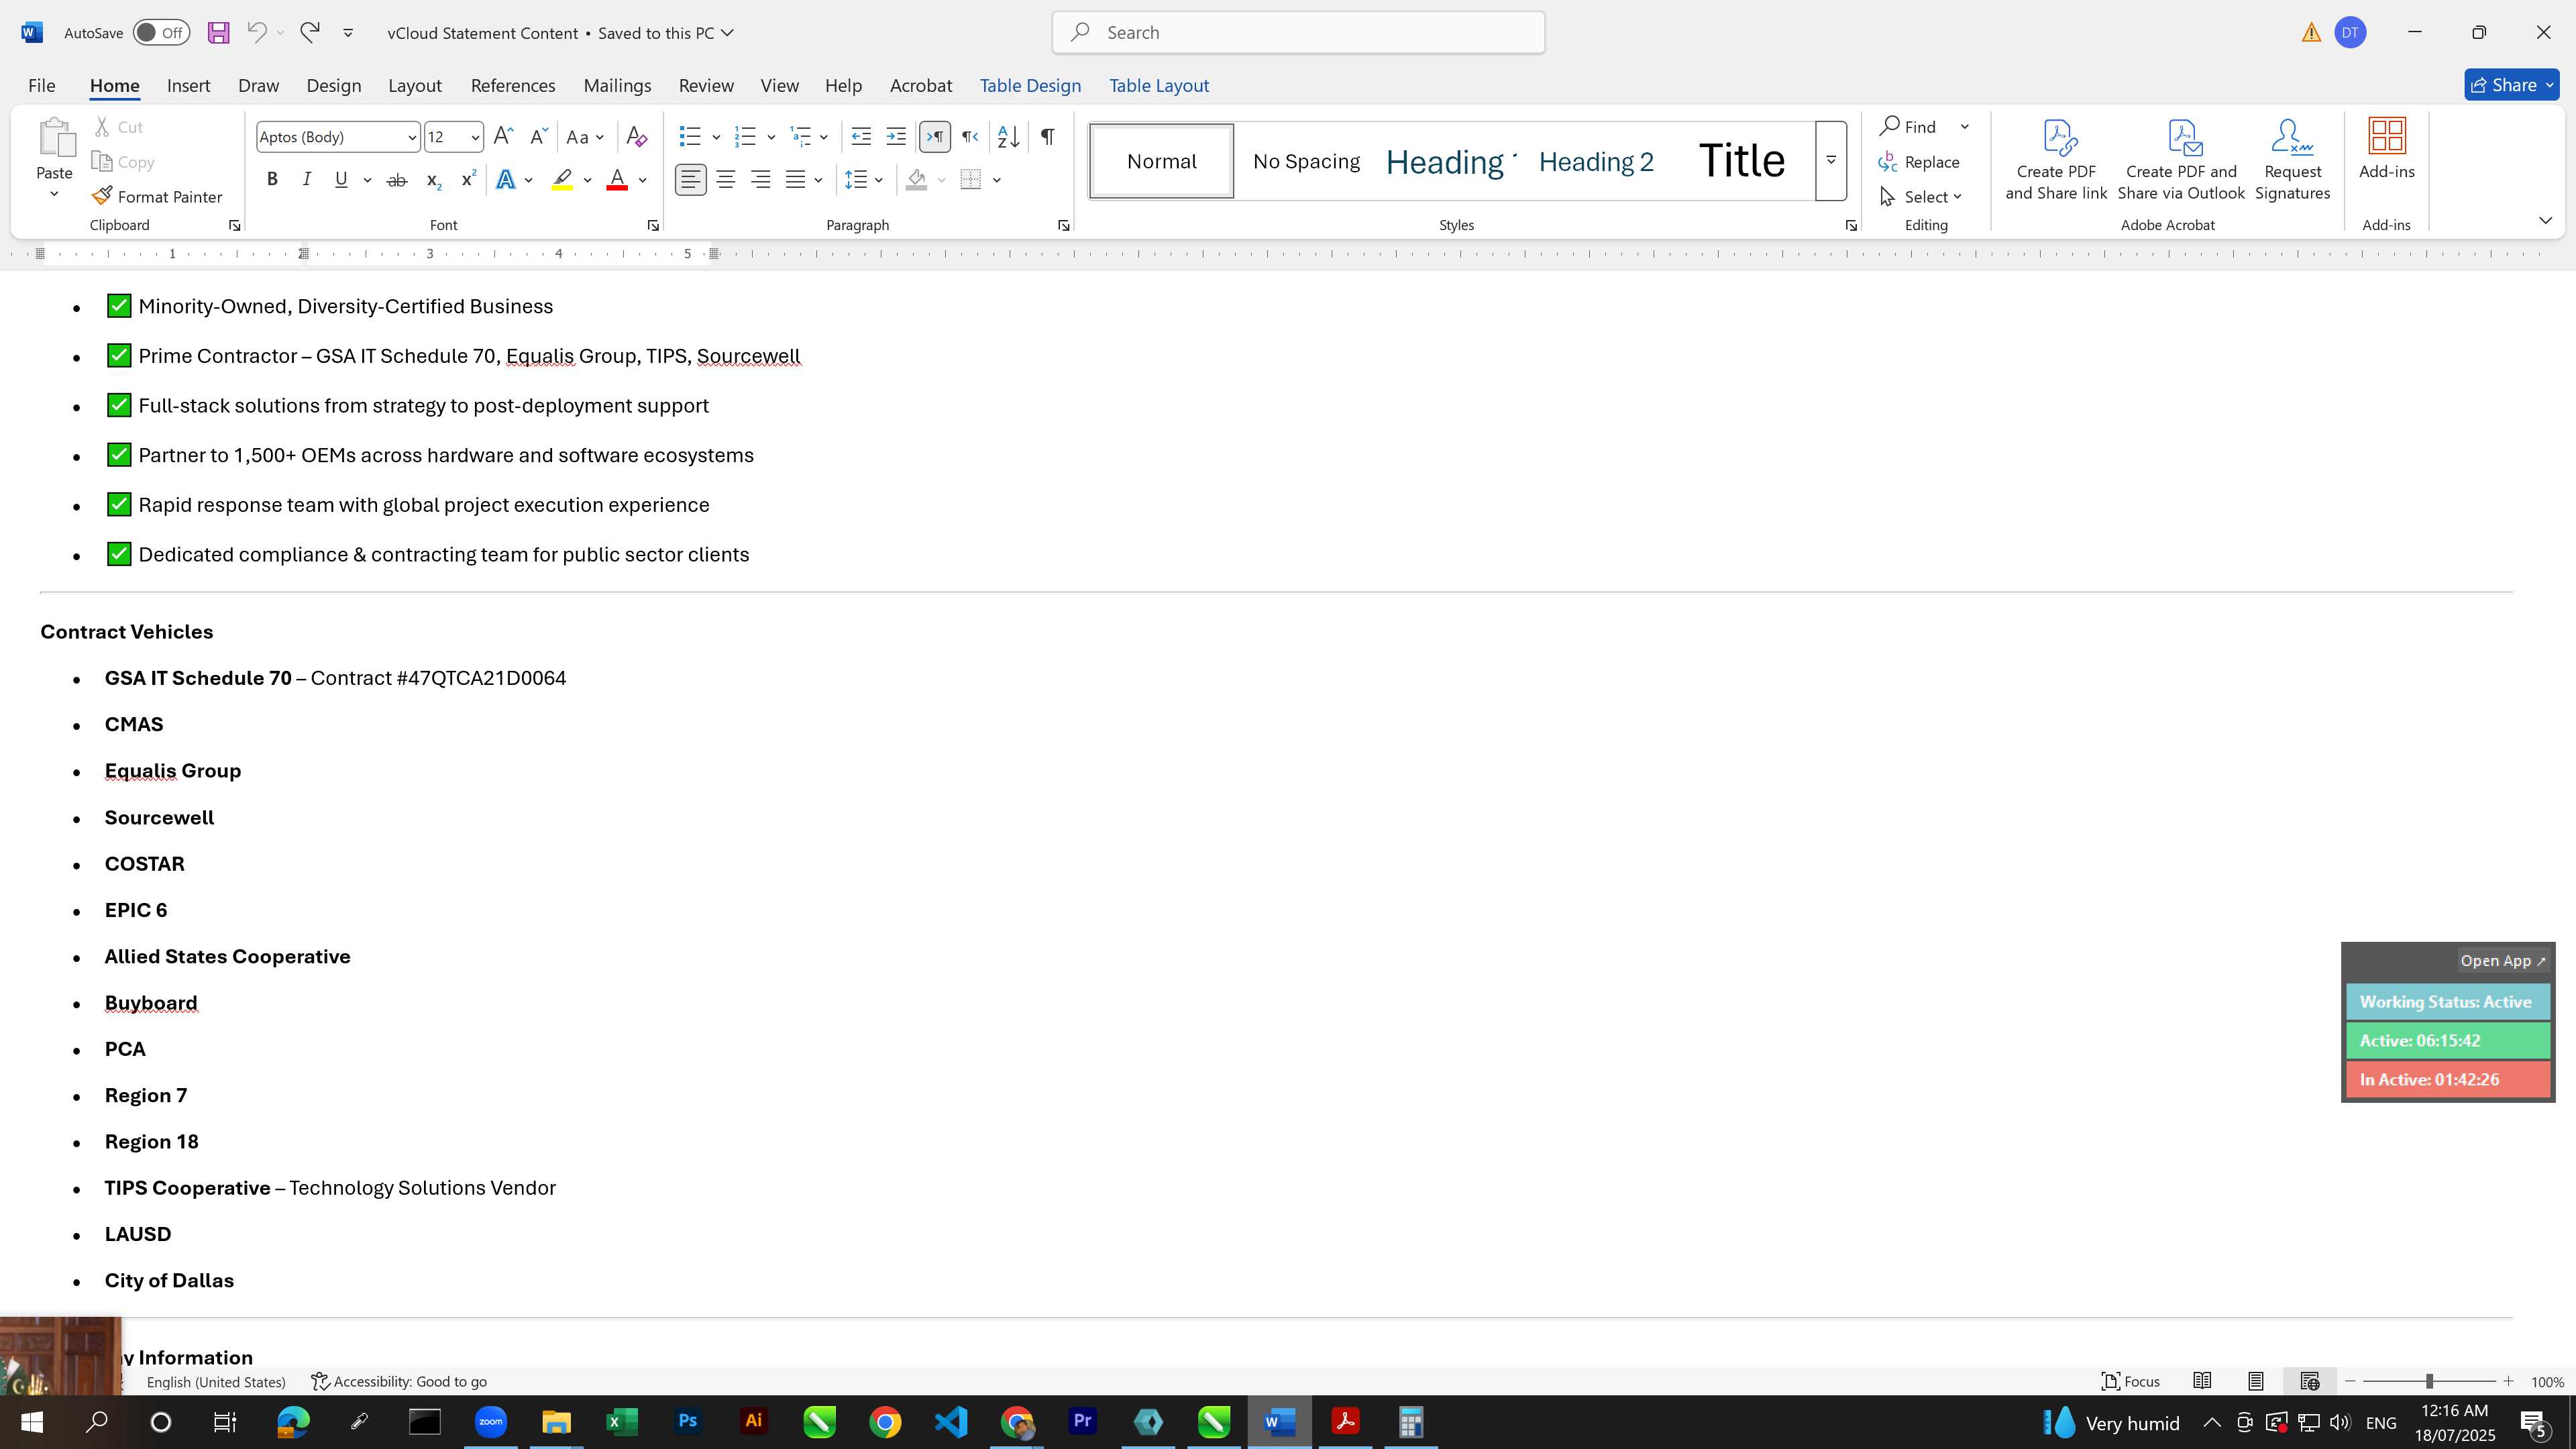
Task: Toggle AutoSave switch on
Action: coord(161,33)
